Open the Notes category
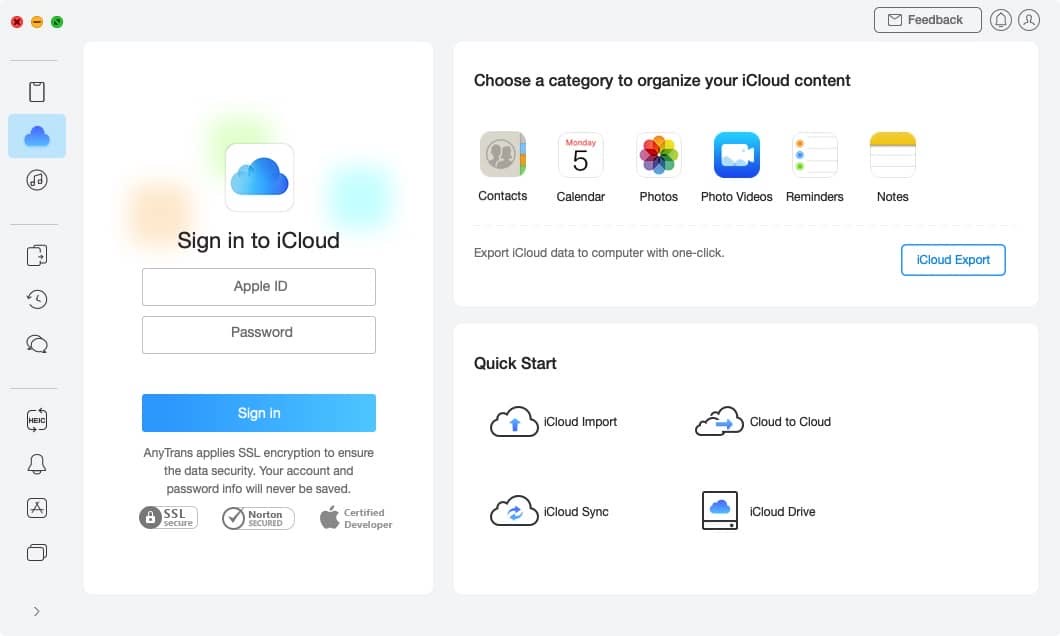 tap(892, 167)
